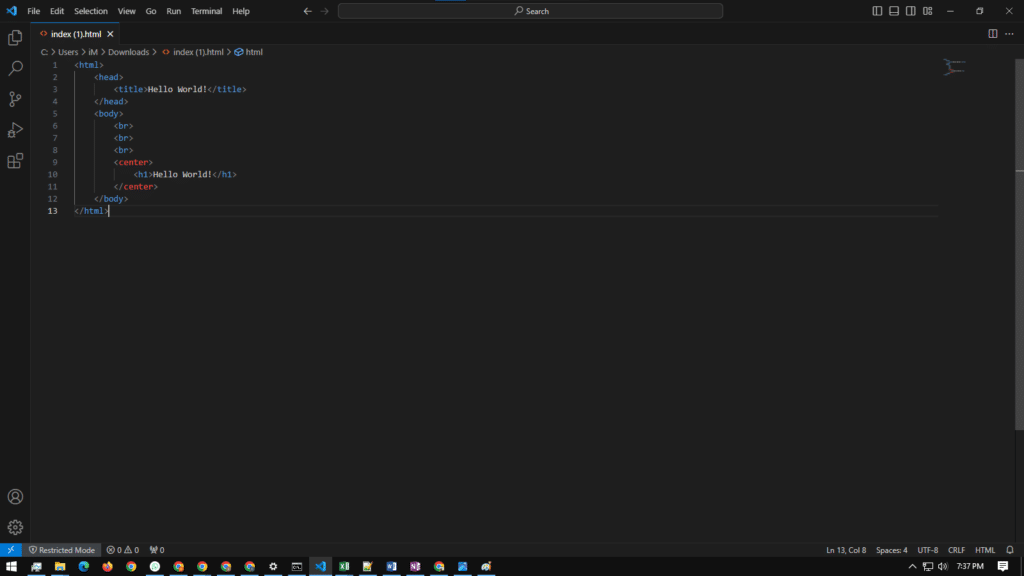Click the command center Search box
The image size is (1024, 576).
click(x=530, y=11)
